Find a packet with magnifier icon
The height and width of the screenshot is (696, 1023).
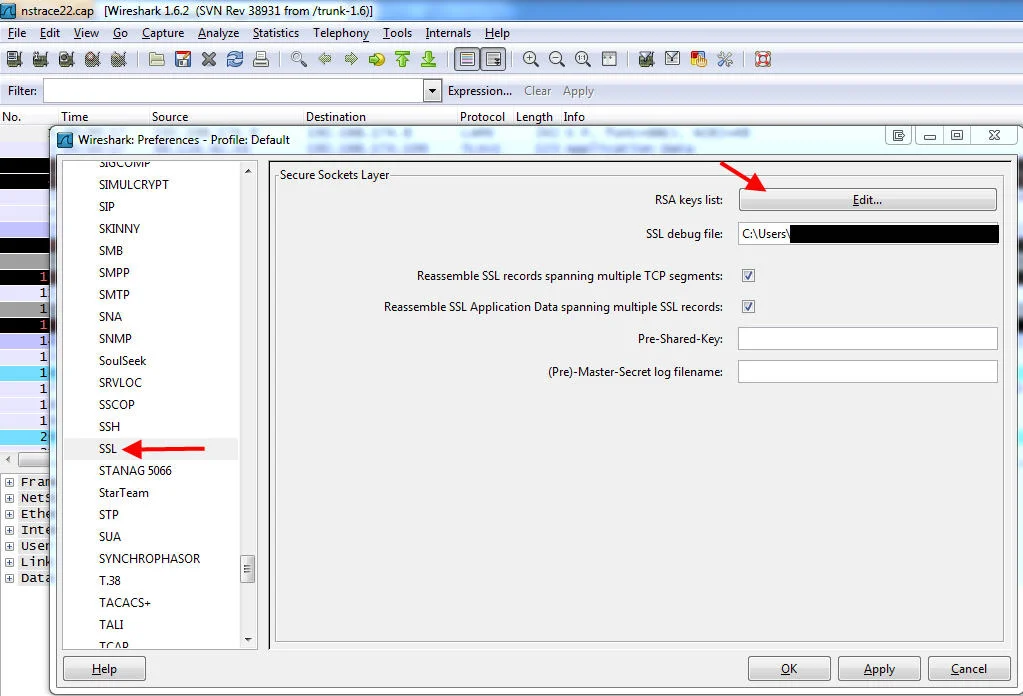299,59
